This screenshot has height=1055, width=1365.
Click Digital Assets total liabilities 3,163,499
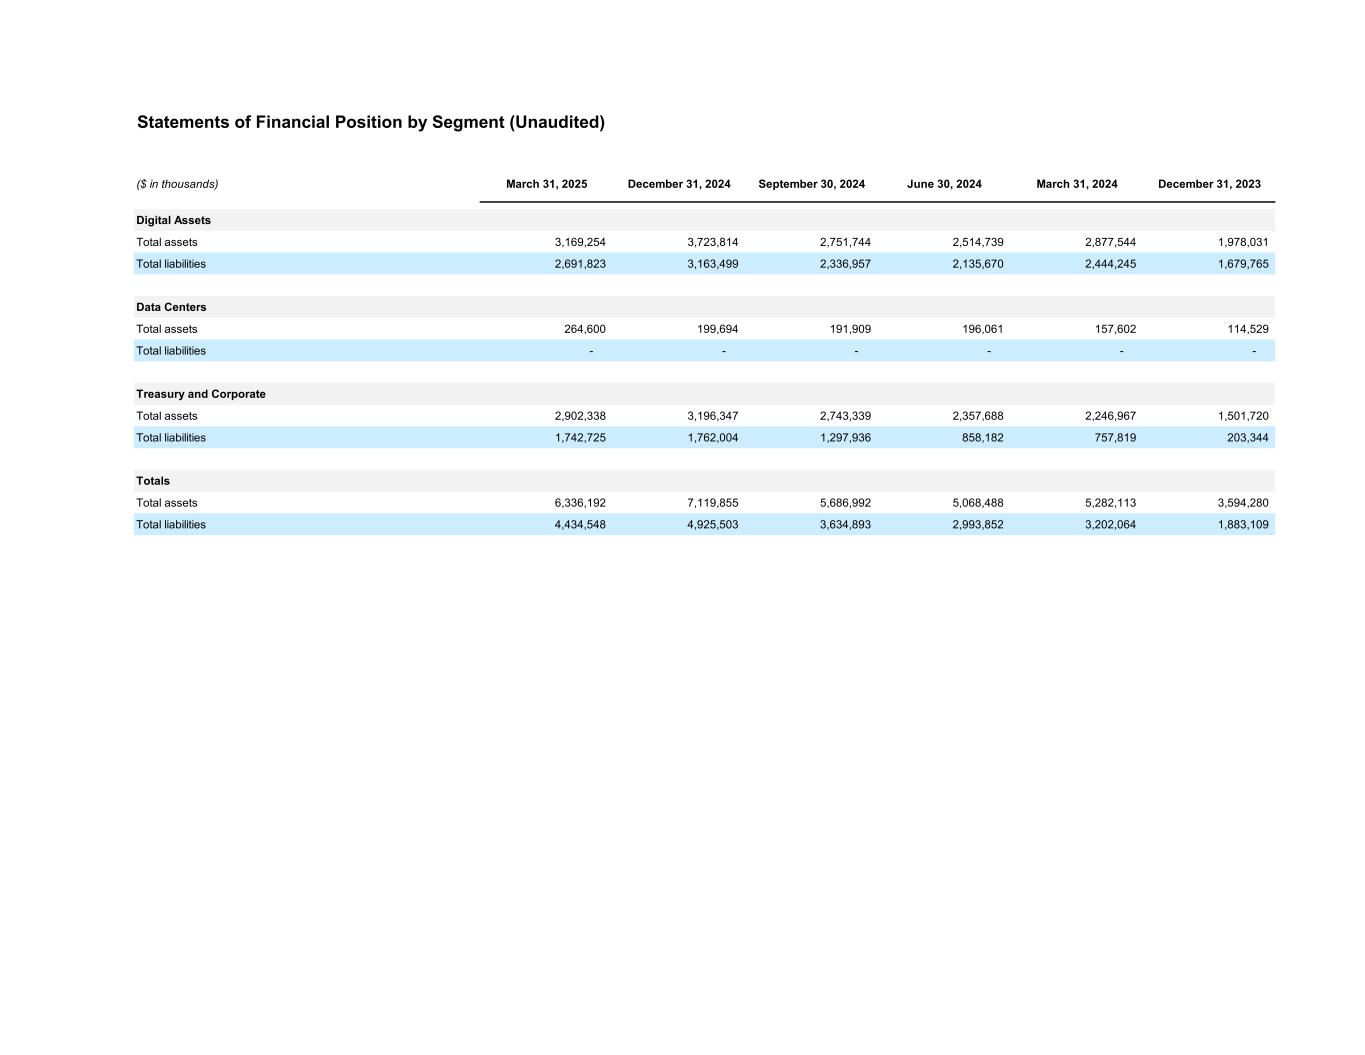pyautogui.click(x=713, y=264)
